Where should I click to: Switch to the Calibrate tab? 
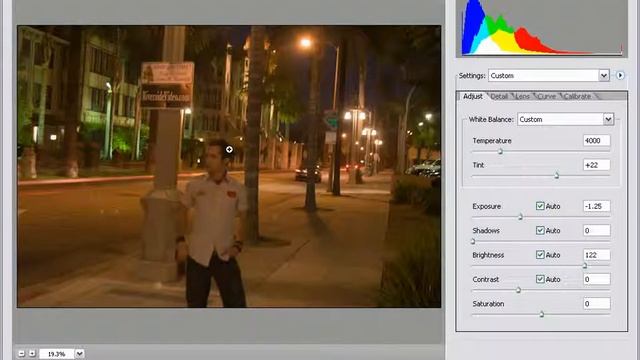click(578, 96)
